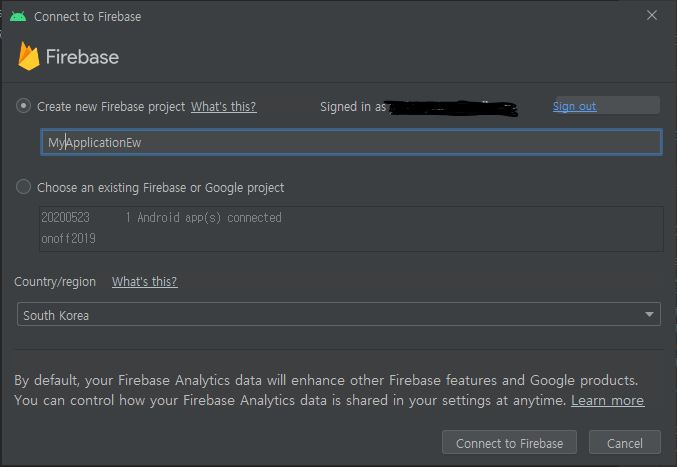Click into the MyApplicationEw project name field
The height and width of the screenshot is (467, 677).
(351, 142)
